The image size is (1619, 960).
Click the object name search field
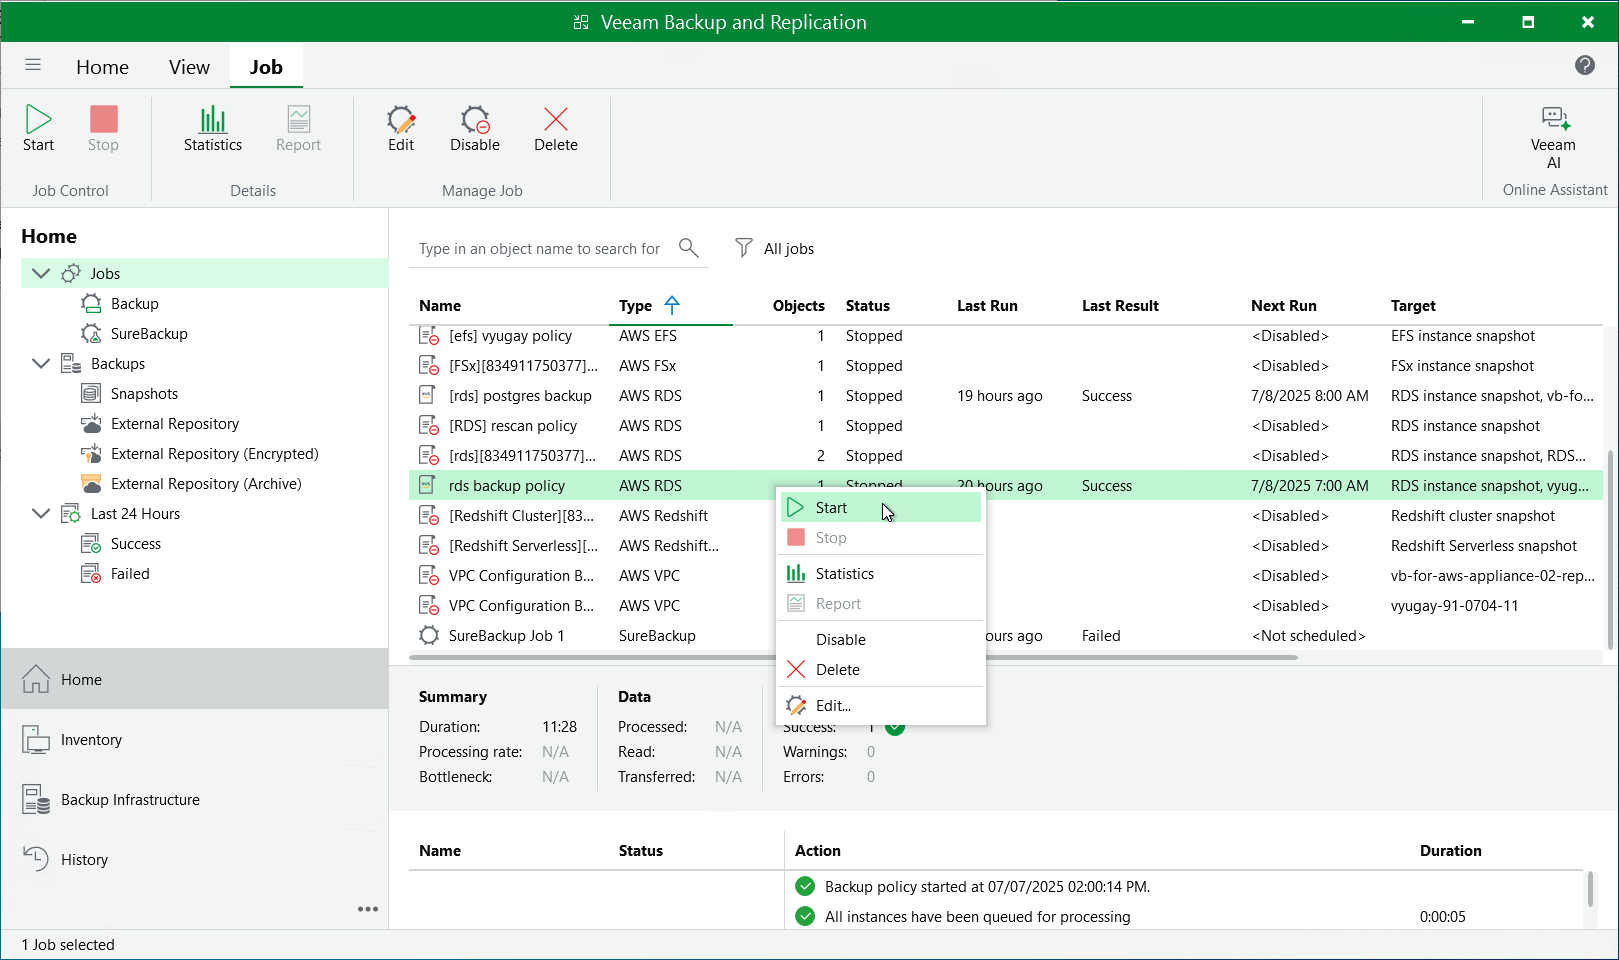coord(540,248)
